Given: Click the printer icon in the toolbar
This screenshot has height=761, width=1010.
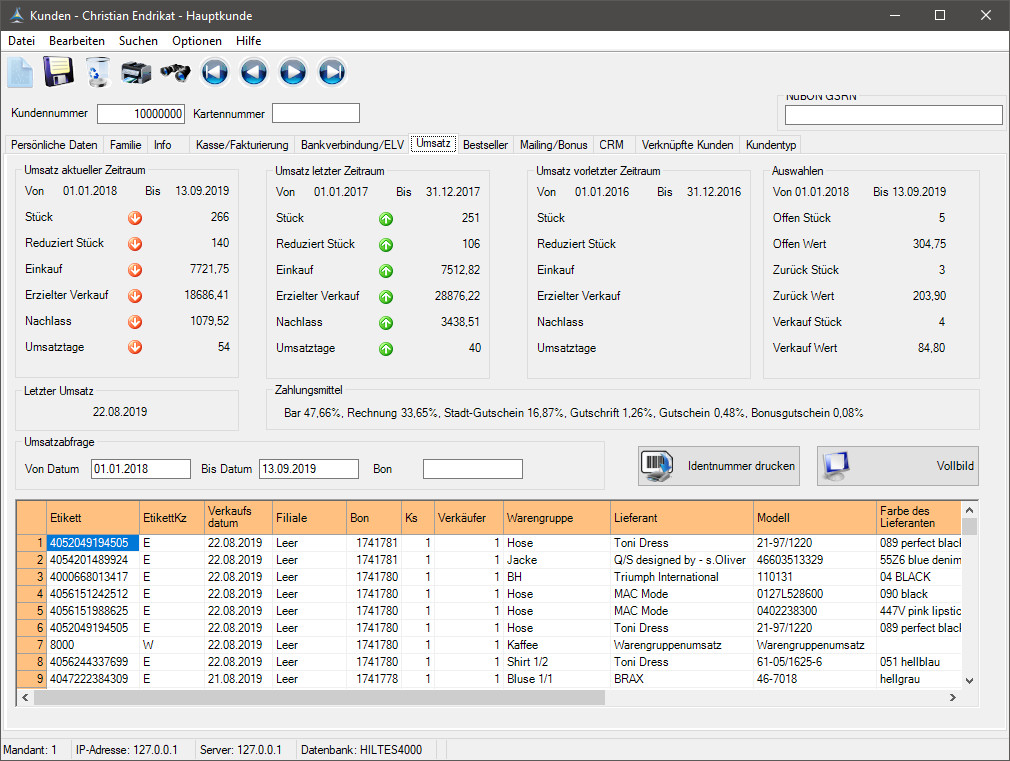Looking at the screenshot, I should click(x=136, y=72).
